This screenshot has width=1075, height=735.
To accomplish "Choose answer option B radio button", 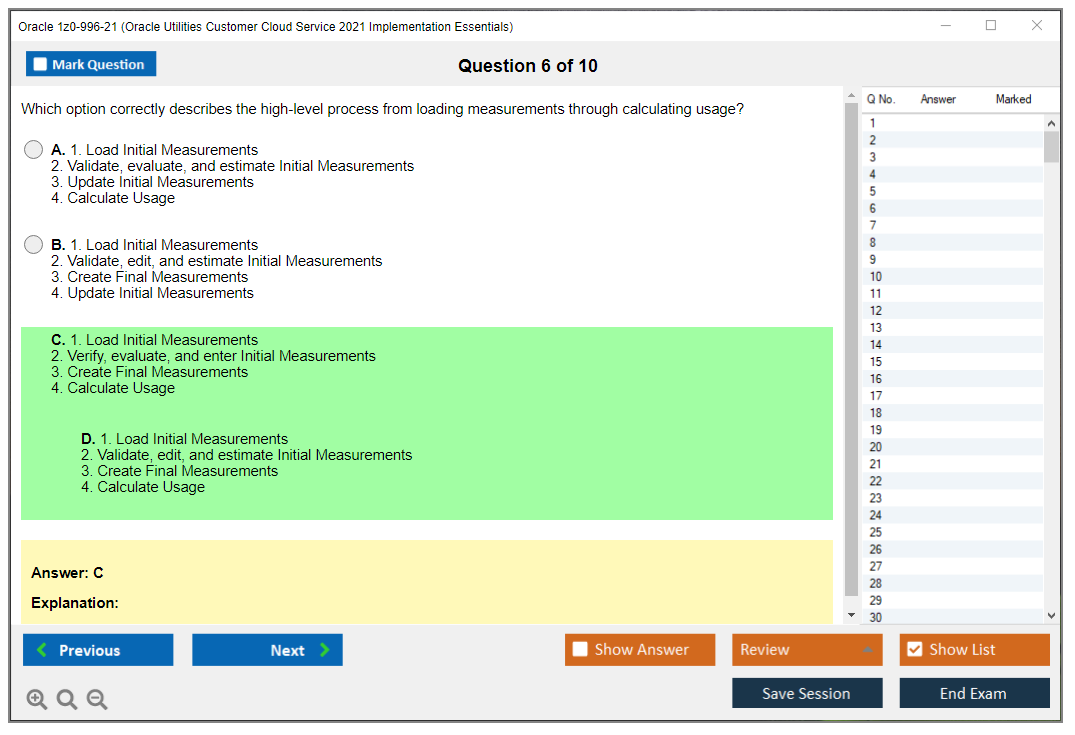I will click(x=34, y=245).
